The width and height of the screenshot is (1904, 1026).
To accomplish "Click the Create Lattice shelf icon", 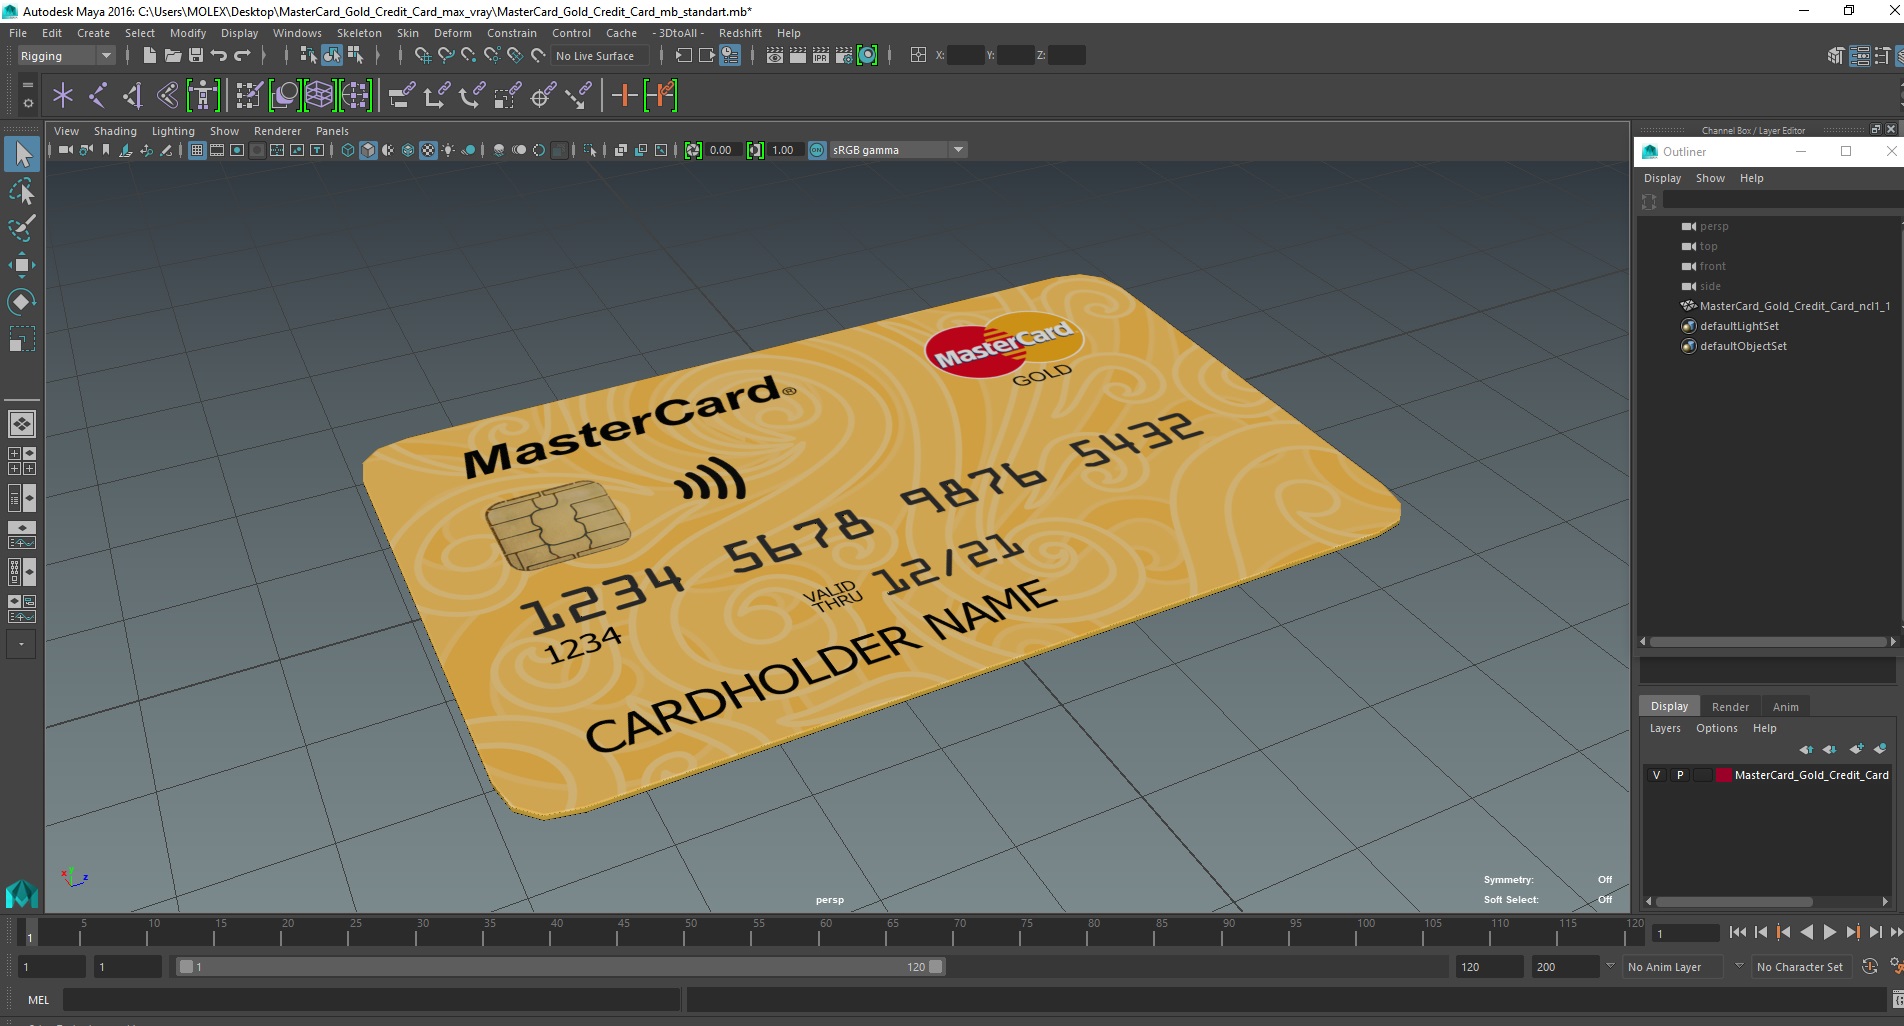I will pos(319,96).
